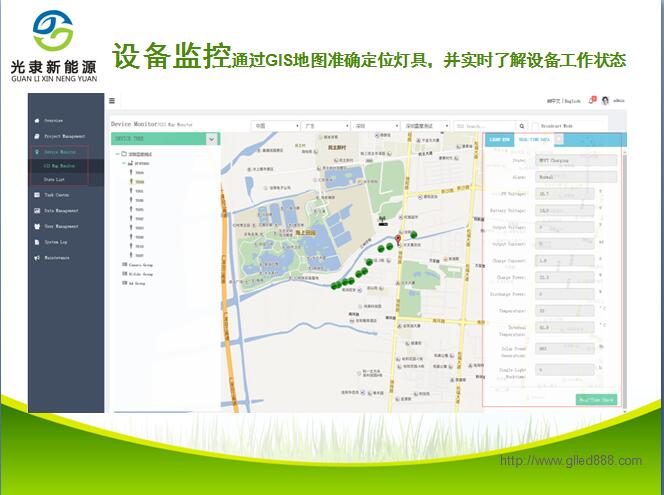The height and width of the screenshot is (495, 664).
Task: Click the Maintenance megaphone icon
Action: click(37, 257)
